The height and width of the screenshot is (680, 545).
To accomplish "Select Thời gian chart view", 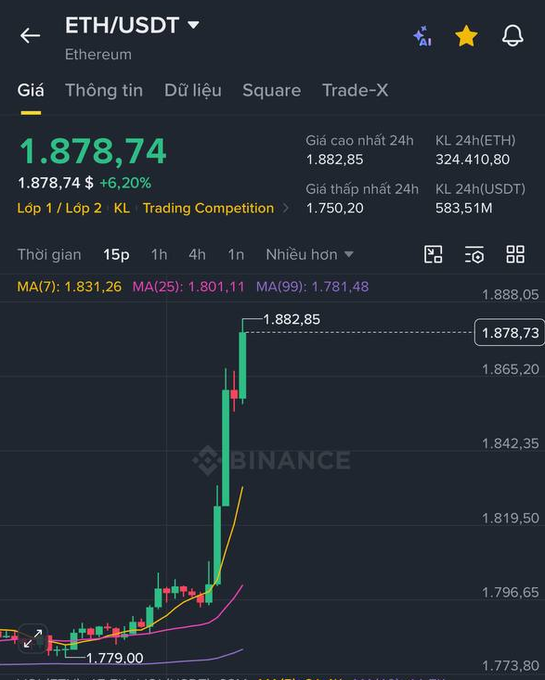I will coord(49,255).
